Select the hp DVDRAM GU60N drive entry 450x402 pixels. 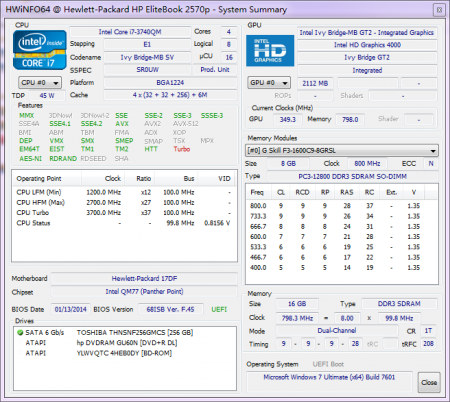[x=124, y=343]
